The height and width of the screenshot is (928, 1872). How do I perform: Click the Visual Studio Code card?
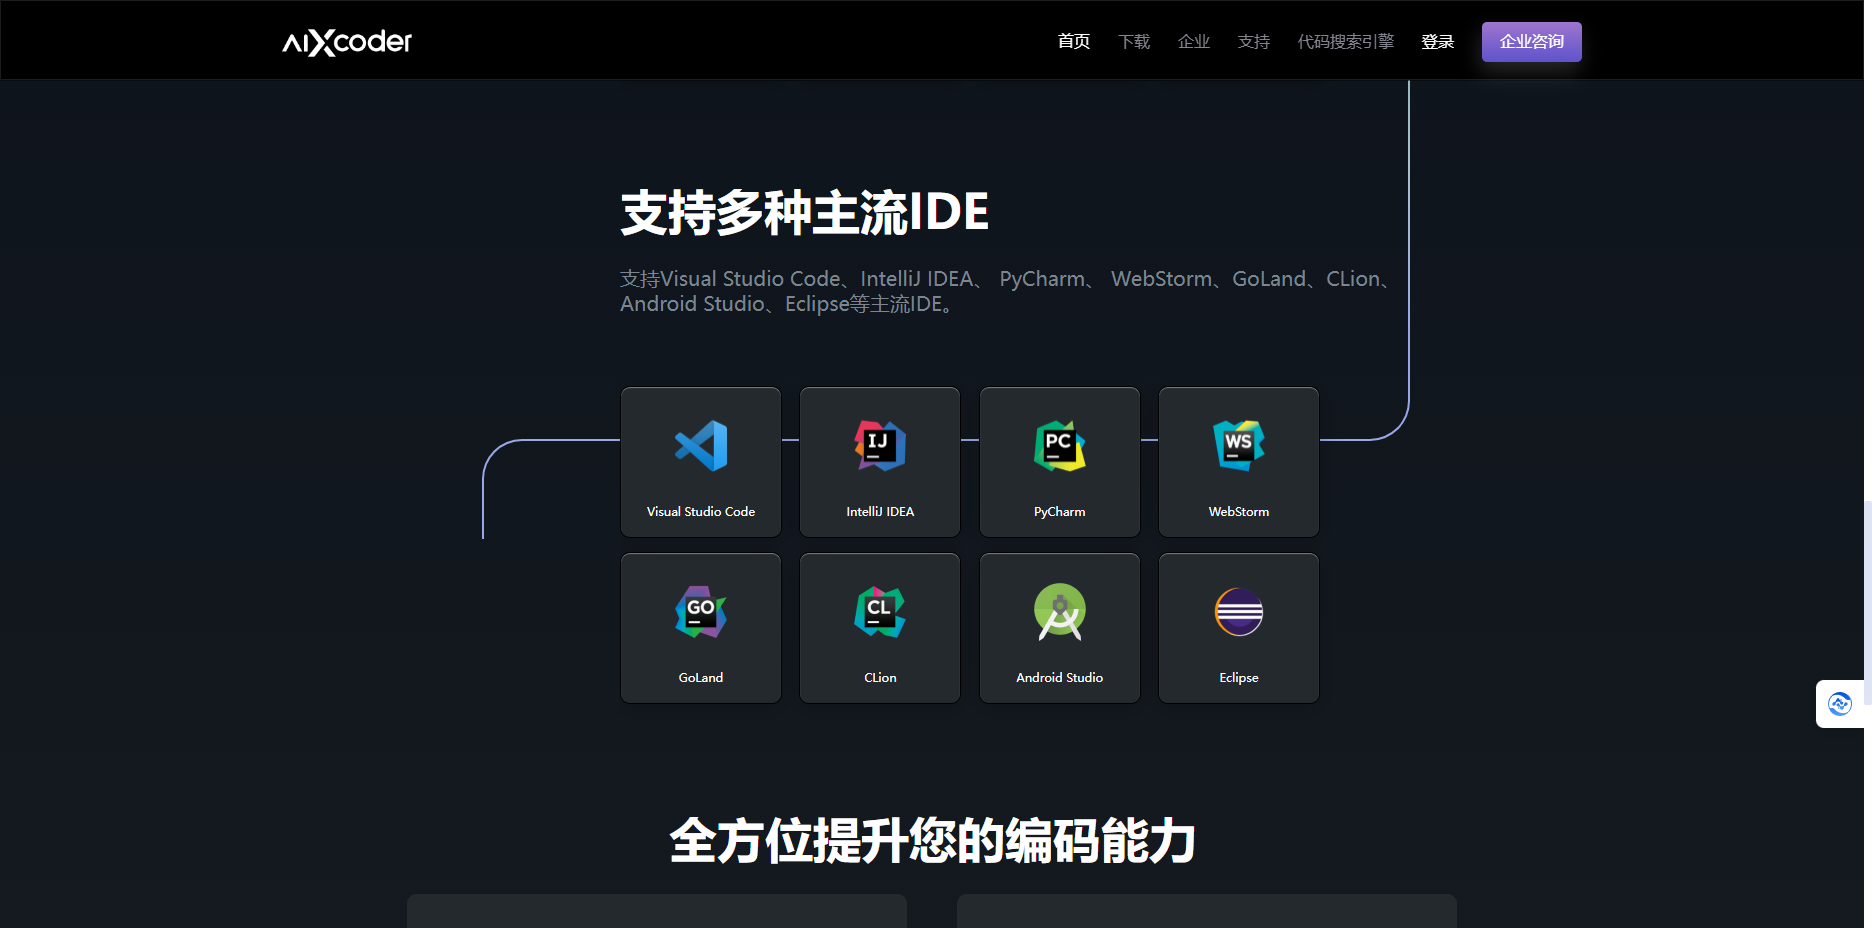[x=700, y=461]
